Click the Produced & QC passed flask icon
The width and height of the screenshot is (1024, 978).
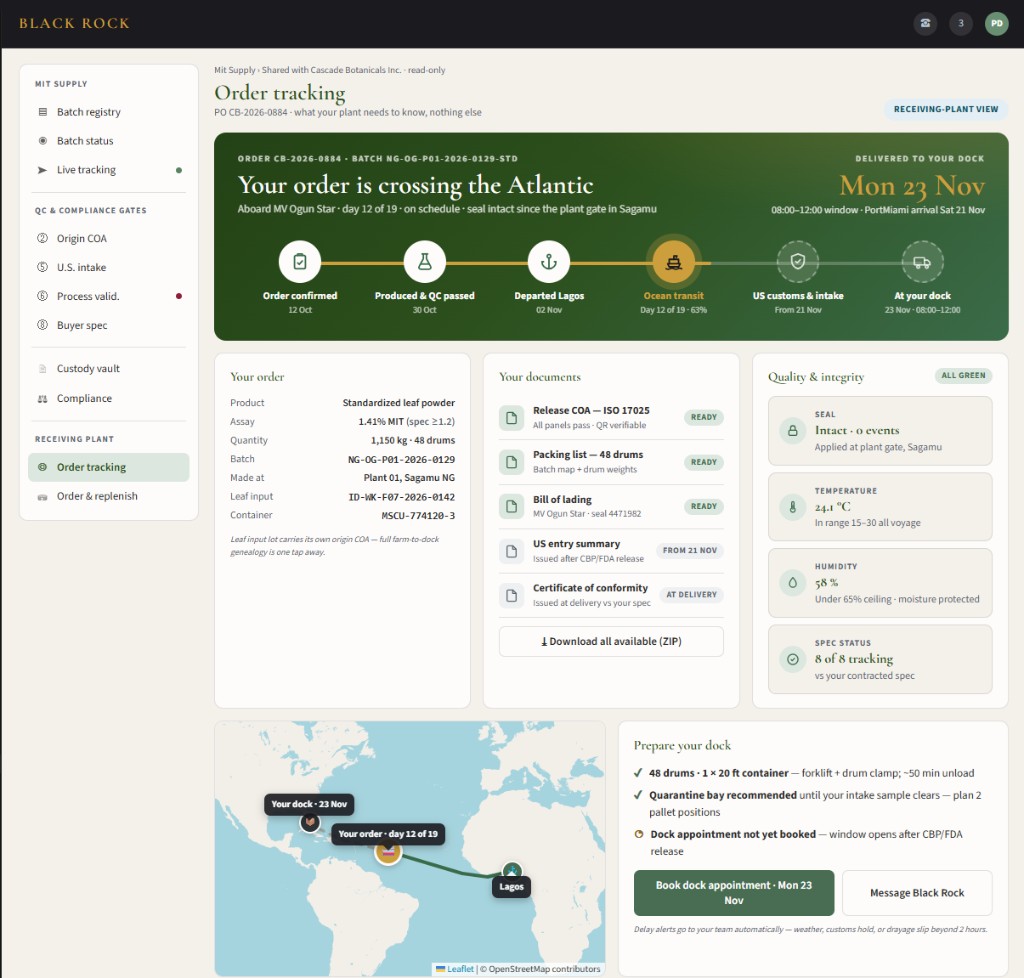(424, 262)
